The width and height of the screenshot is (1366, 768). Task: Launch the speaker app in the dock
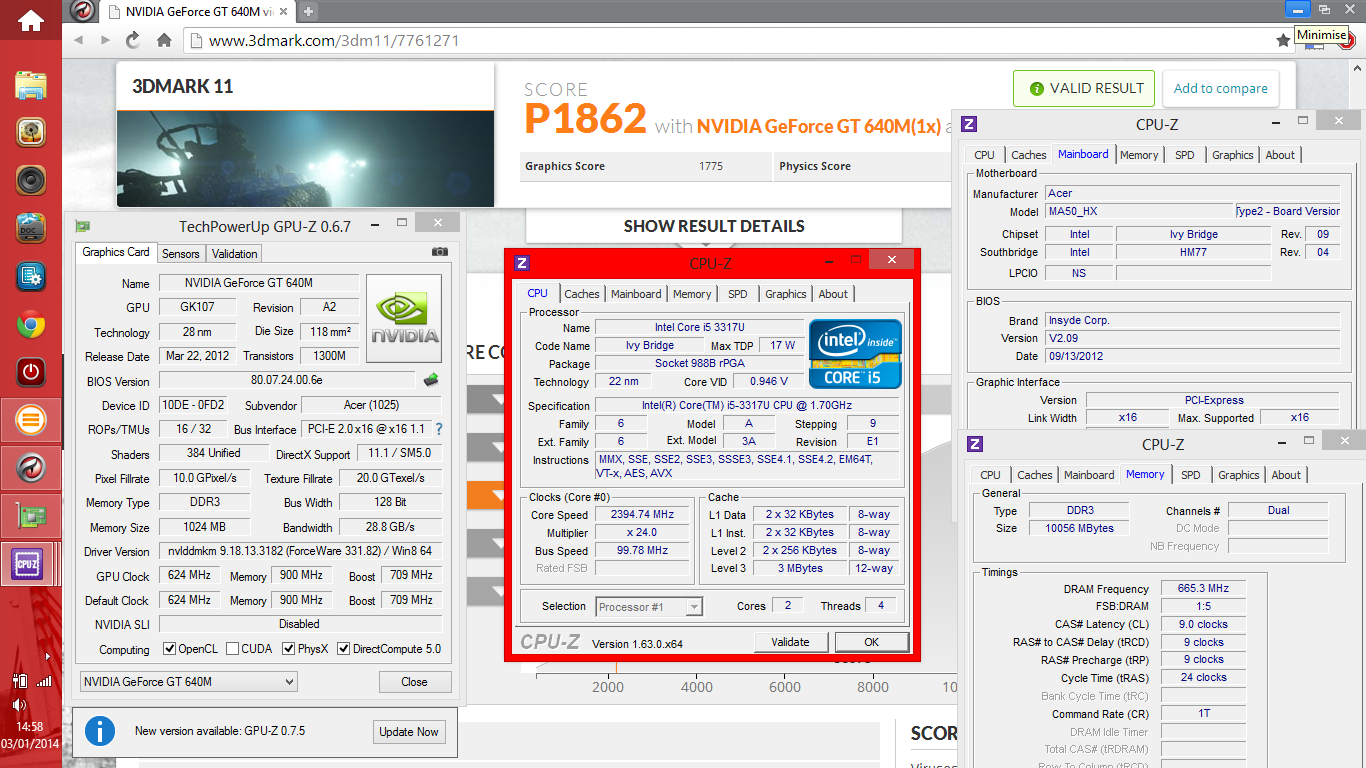point(31,180)
